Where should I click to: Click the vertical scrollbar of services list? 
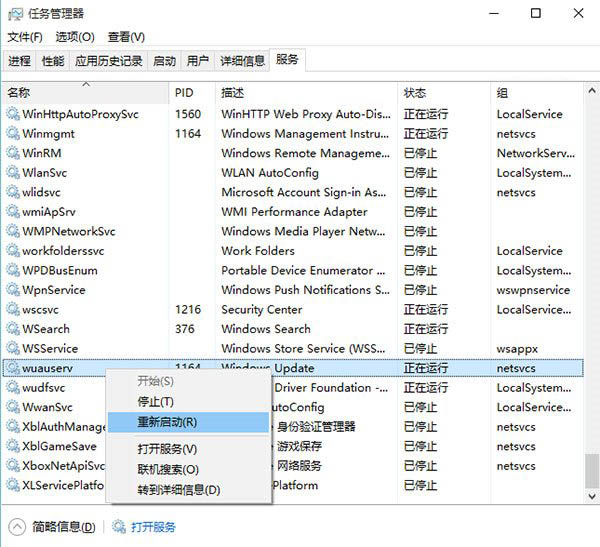coord(590,300)
